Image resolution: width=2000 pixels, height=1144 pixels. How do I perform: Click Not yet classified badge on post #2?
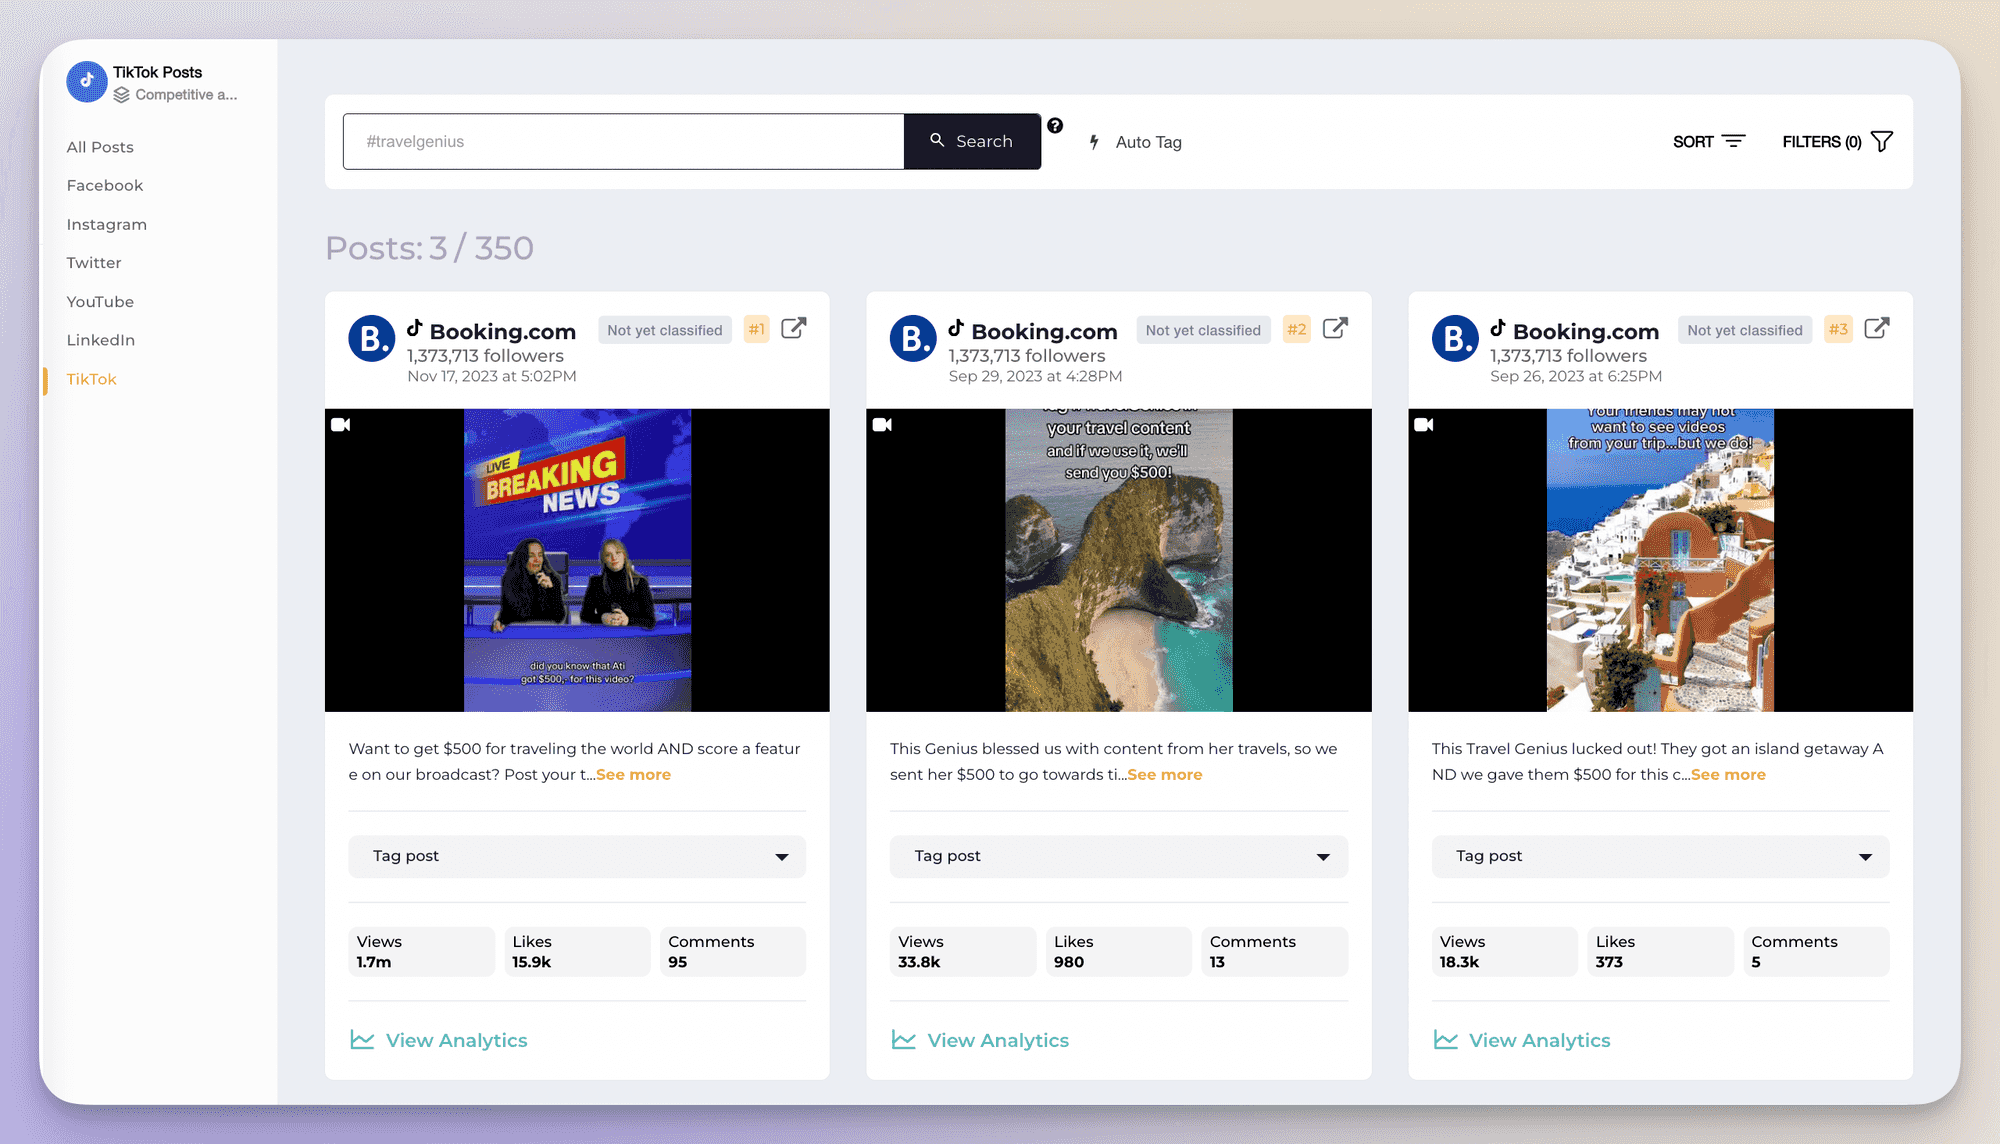tap(1204, 330)
